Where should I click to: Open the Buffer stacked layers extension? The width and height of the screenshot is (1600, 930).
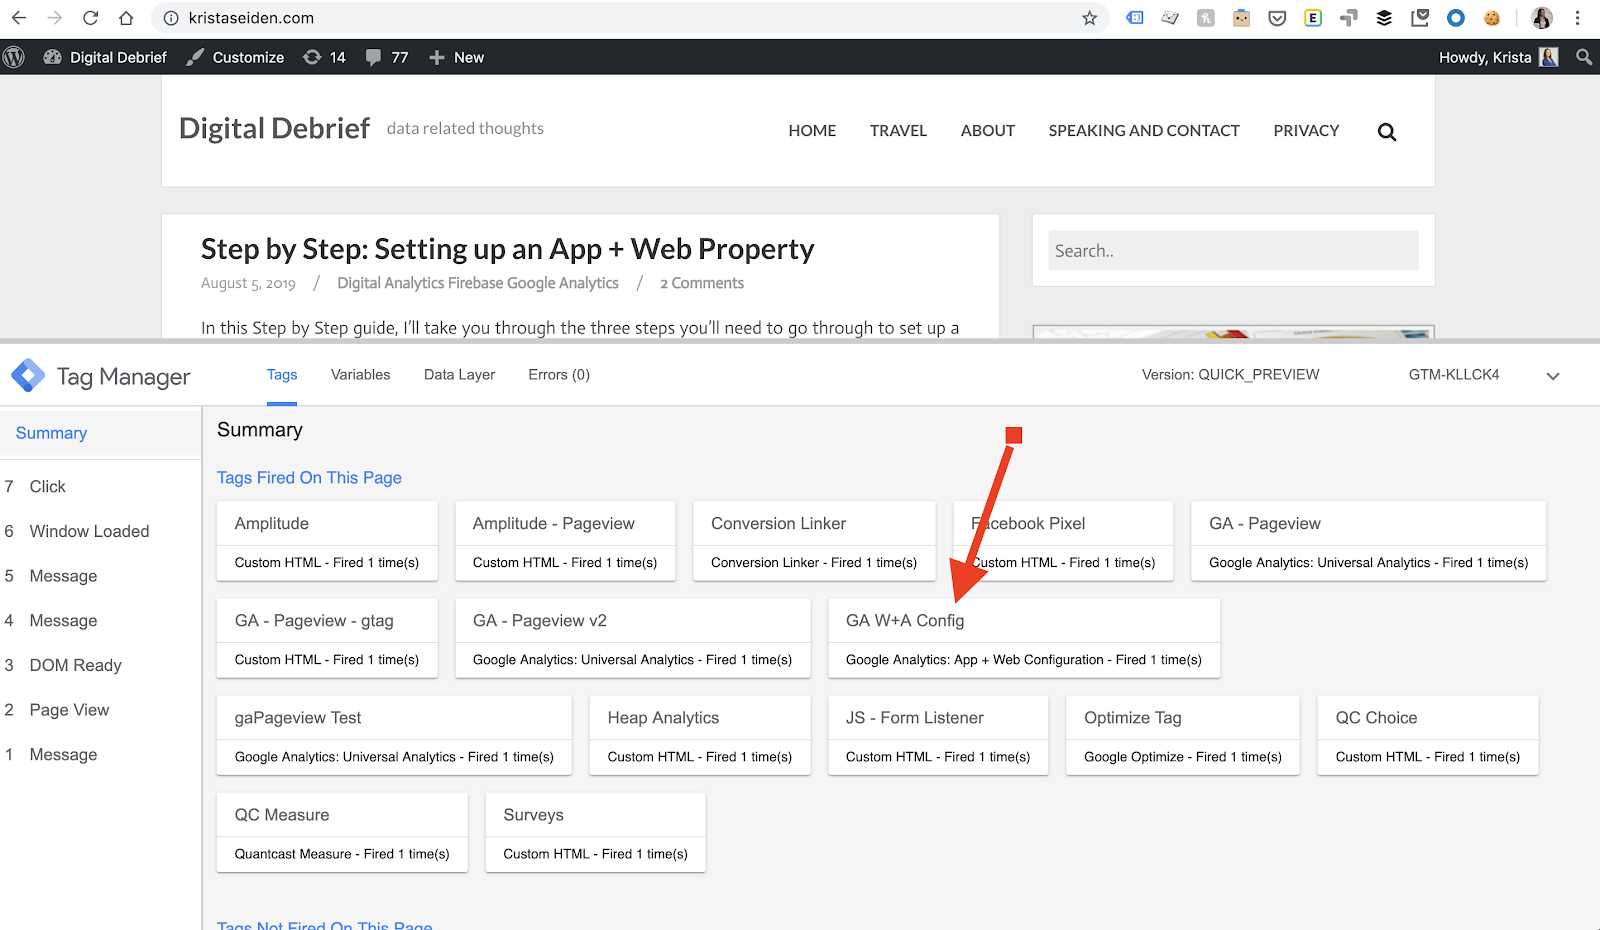tap(1384, 18)
